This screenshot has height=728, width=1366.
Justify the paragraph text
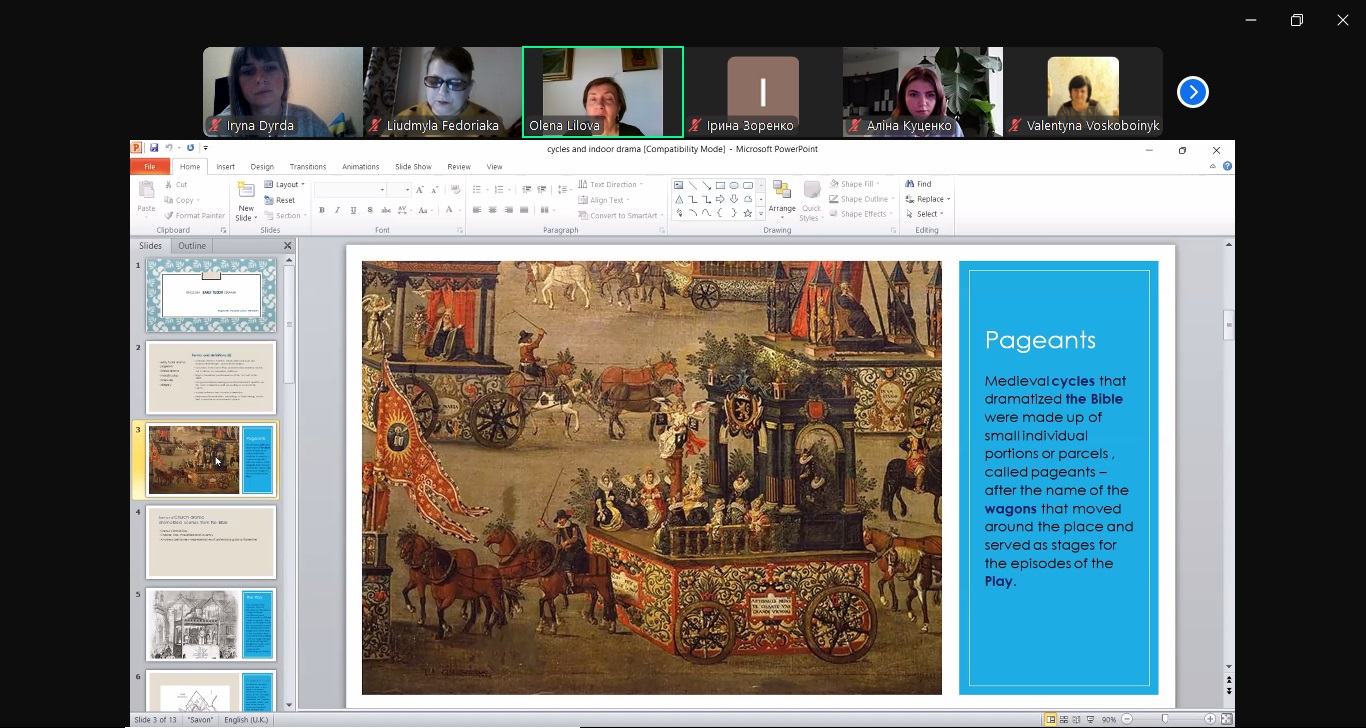(x=525, y=210)
